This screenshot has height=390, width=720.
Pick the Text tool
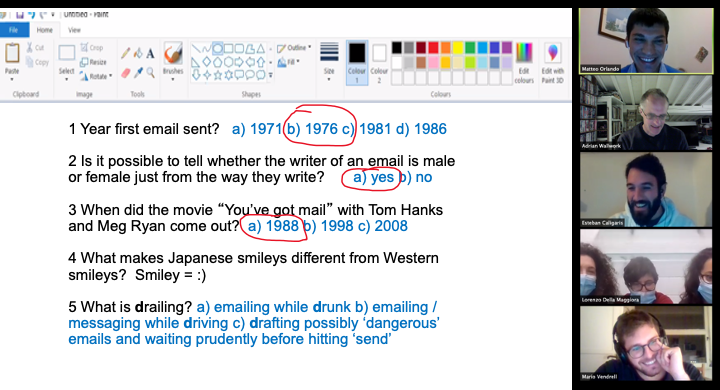150,54
